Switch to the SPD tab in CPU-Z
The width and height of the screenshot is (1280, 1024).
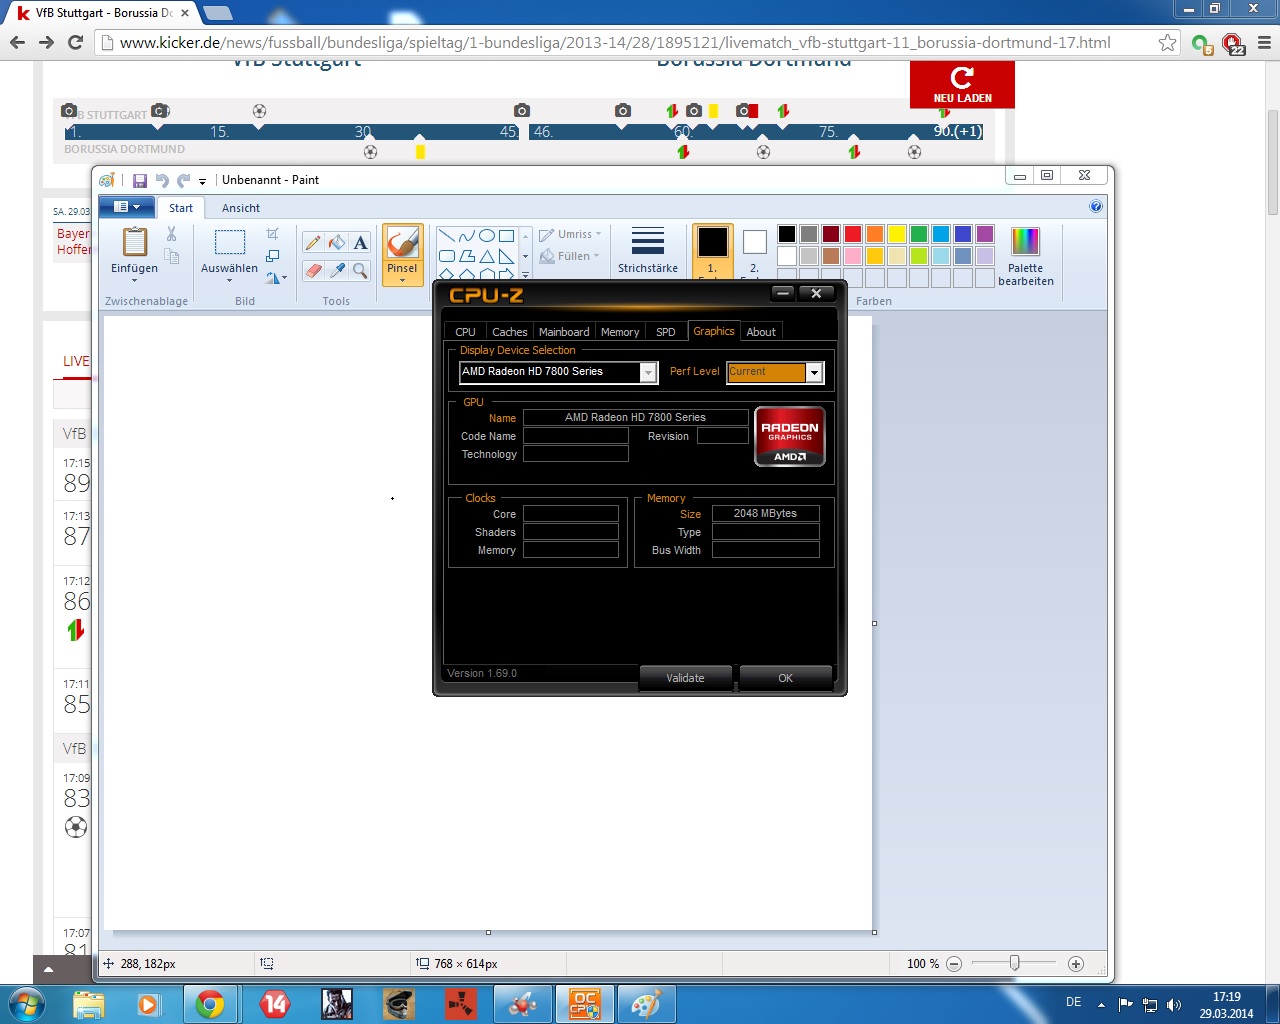click(666, 332)
